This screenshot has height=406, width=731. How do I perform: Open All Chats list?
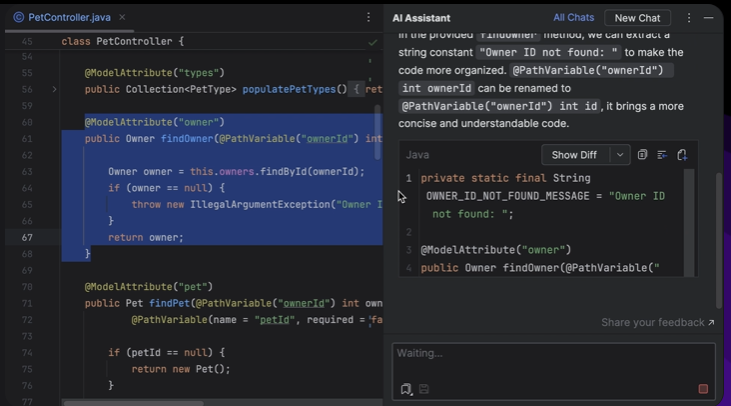573,18
